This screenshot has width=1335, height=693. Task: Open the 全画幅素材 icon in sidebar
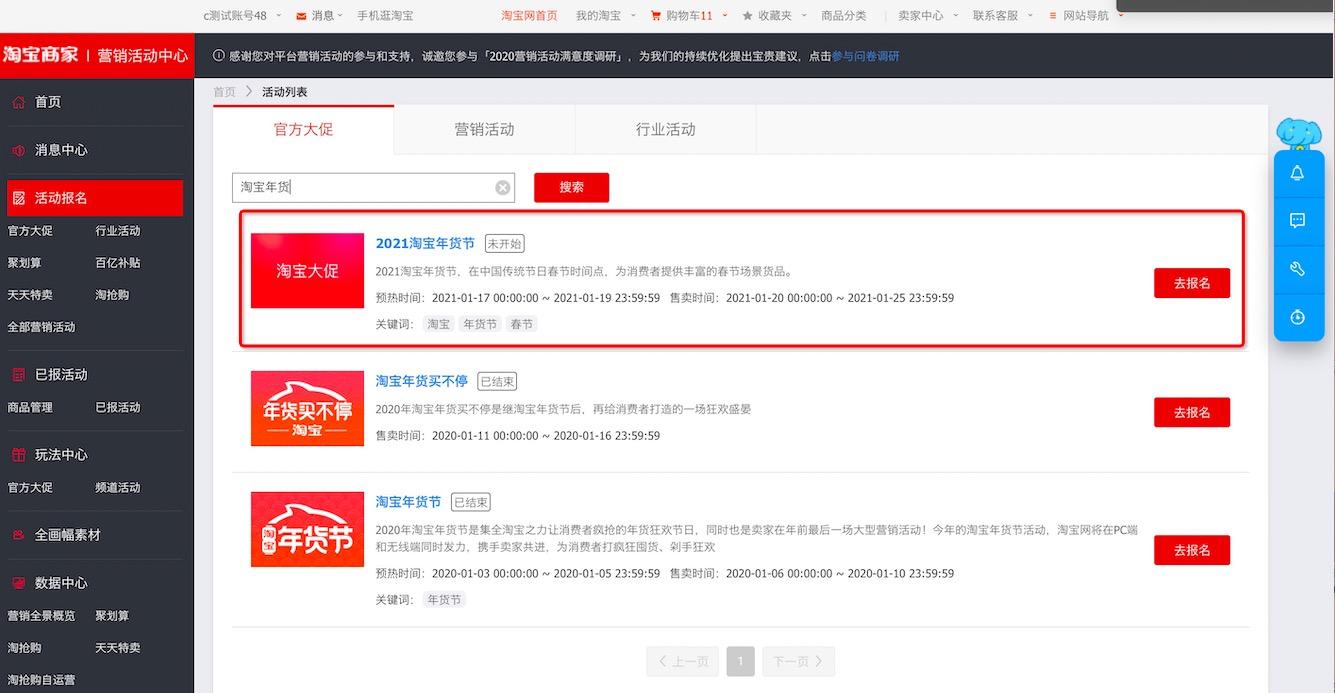tap(18, 535)
